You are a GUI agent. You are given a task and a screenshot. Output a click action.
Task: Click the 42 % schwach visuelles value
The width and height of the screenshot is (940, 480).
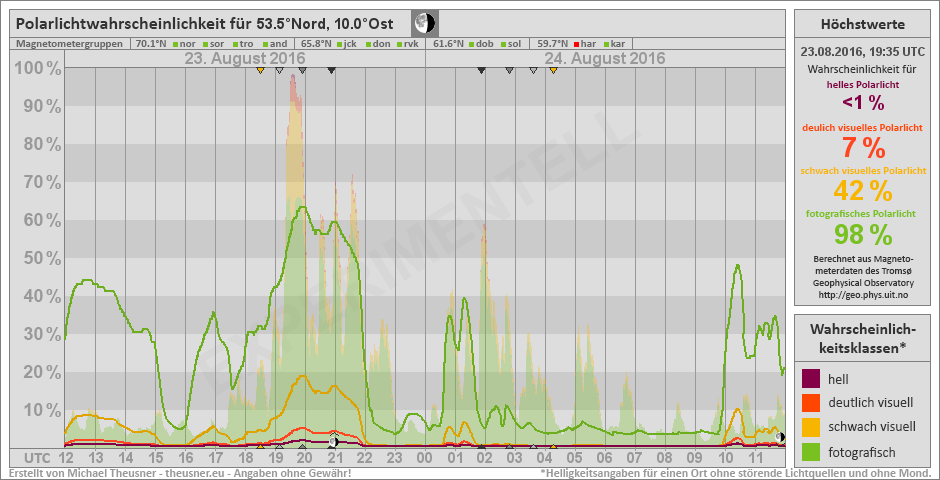point(862,190)
